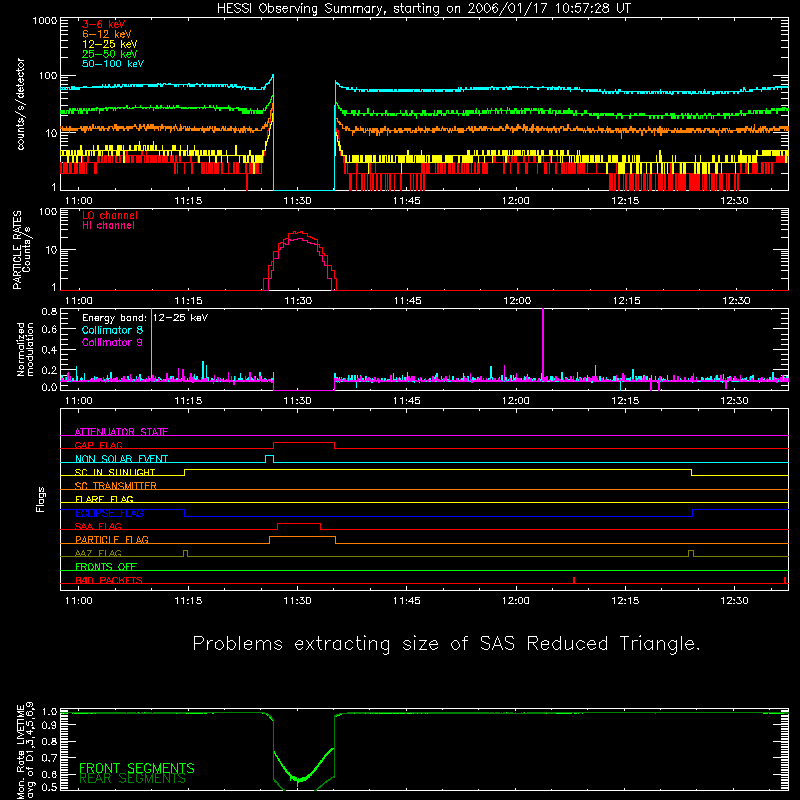Click the raised GAP FLAG segment

[x=304, y=443]
